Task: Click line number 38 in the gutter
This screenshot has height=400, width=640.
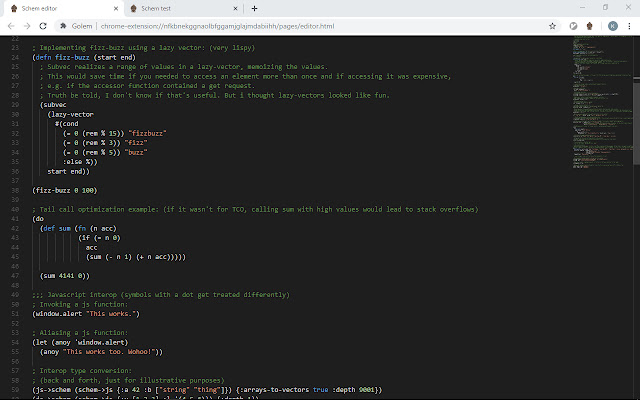Action: [15, 191]
